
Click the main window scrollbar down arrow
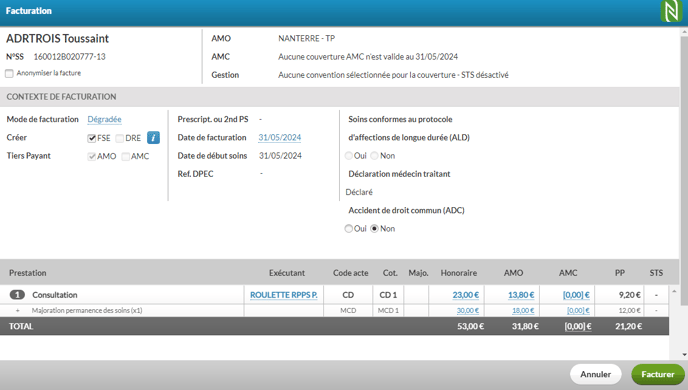(684, 354)
